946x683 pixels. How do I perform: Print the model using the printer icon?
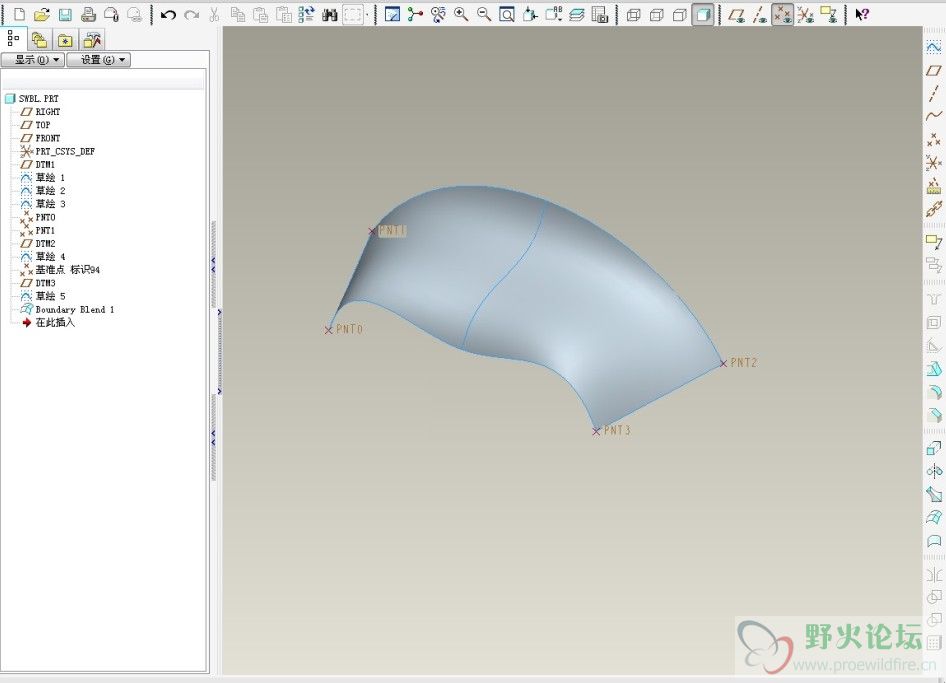[88, 14]
